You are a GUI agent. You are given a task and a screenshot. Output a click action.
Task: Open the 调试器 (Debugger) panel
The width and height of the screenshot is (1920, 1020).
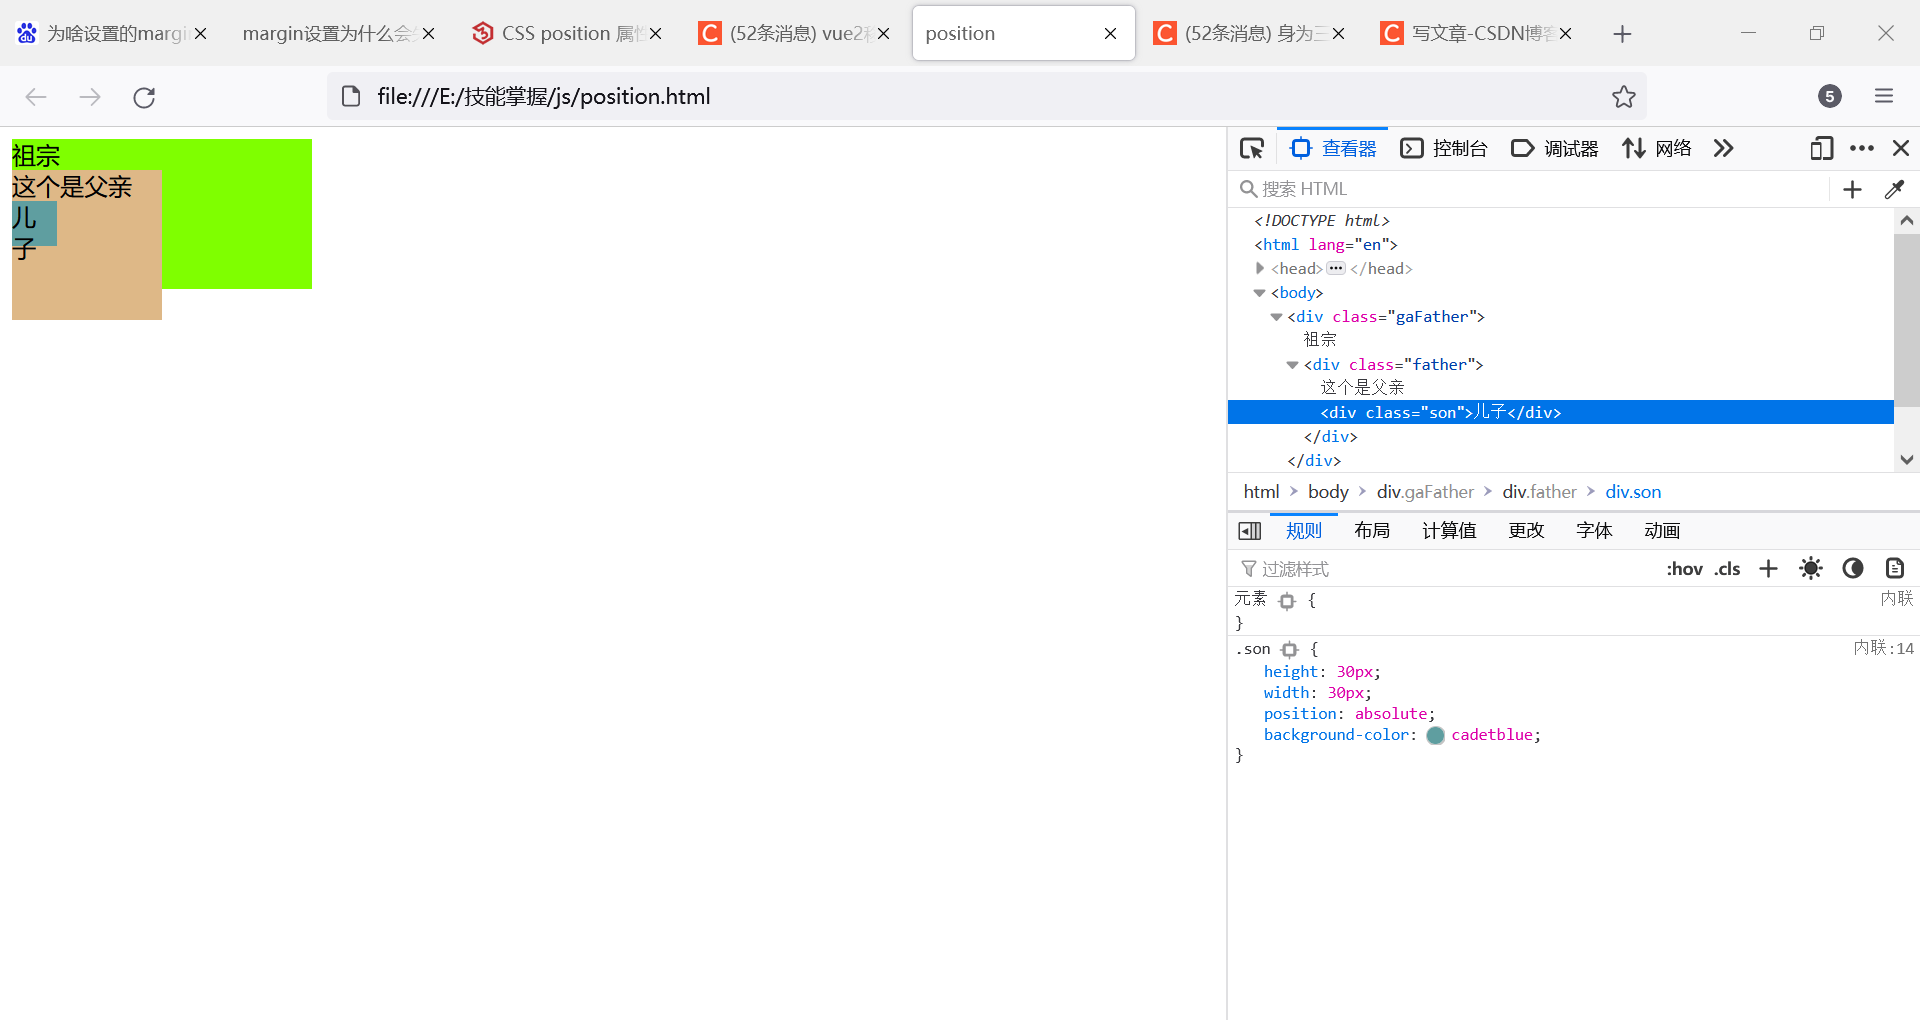pyautogui.click(x=1555, y=148)
